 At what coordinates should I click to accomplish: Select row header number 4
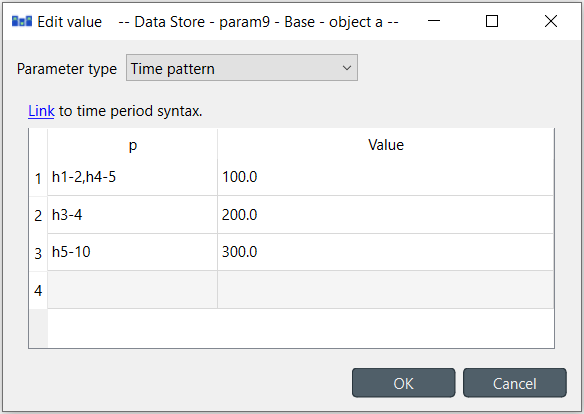(38, 290)
